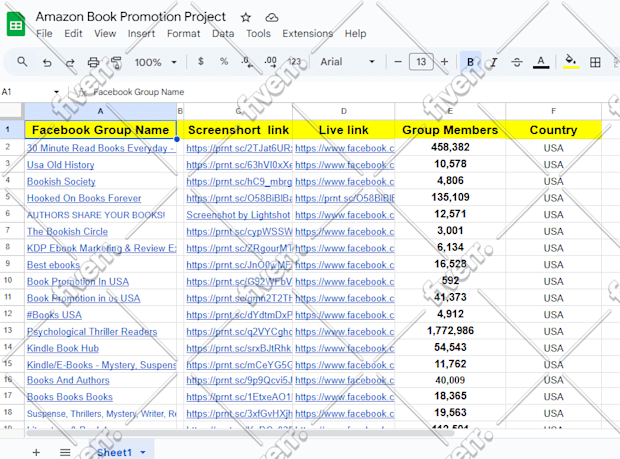Print the spreadsheet
Image resolution: width=620 pixels, height=459 pixels.
click(x=93, y=62)
